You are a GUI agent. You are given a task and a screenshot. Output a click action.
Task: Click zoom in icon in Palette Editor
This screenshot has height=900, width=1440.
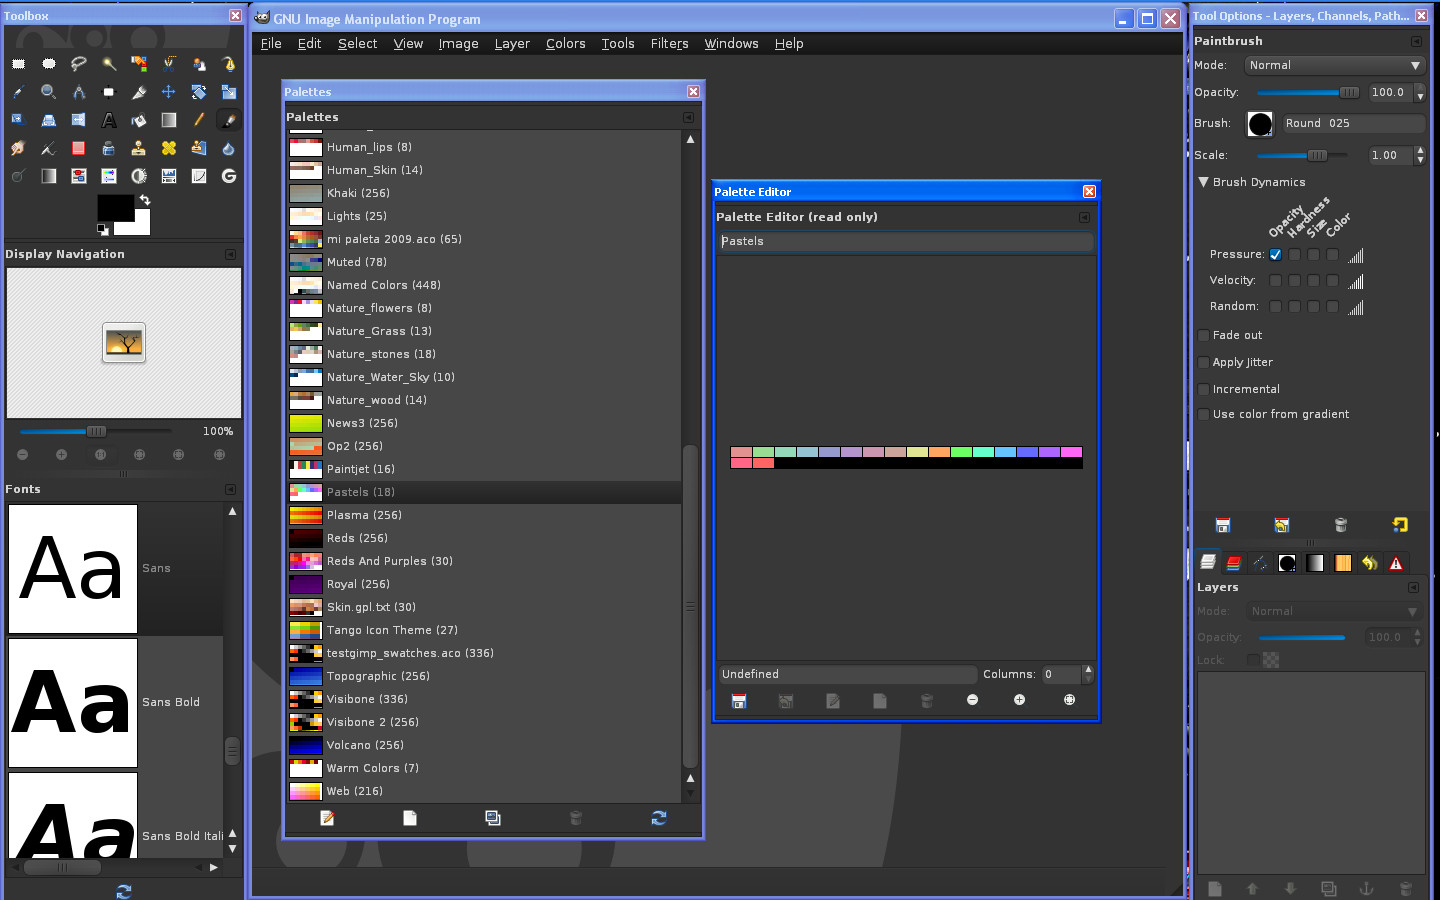(x=1019, y=700)
